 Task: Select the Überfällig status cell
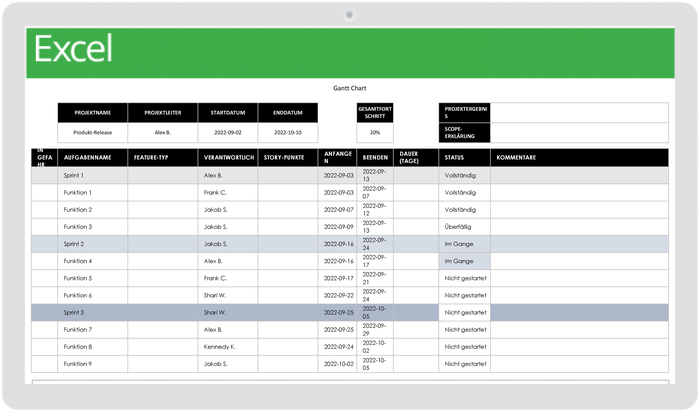click(x=465, y=227)
